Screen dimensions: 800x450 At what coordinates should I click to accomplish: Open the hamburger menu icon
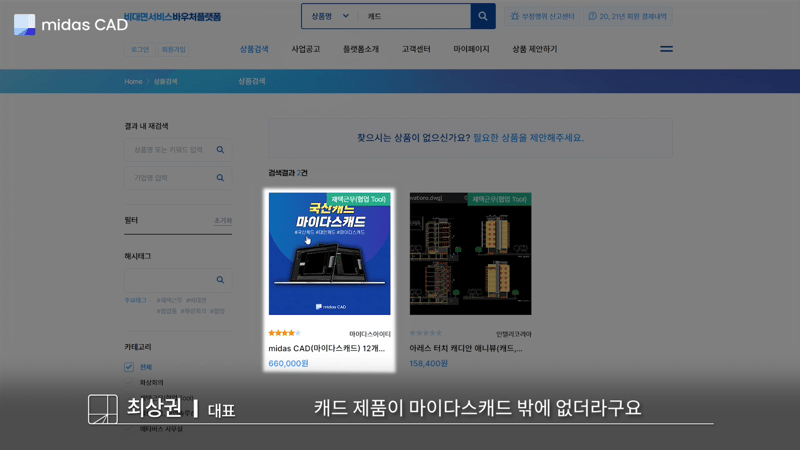click(x=666, y=49)
